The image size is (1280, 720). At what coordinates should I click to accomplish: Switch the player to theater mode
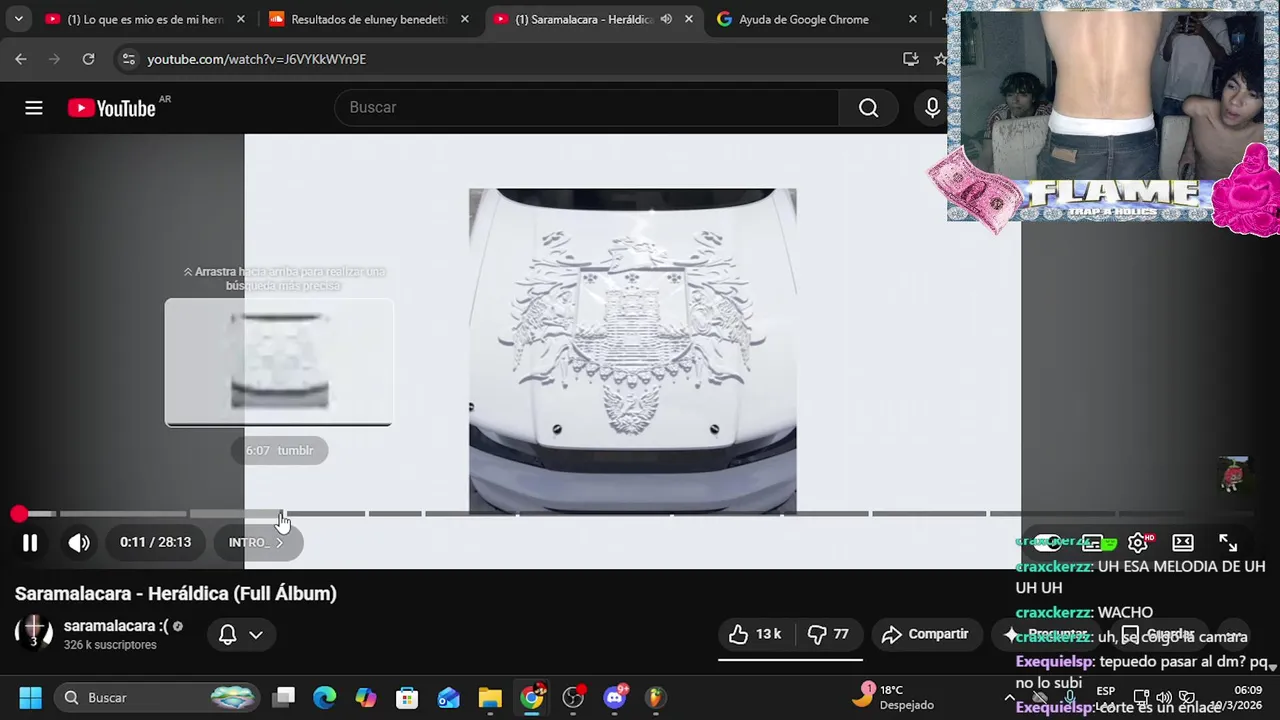1183,542
